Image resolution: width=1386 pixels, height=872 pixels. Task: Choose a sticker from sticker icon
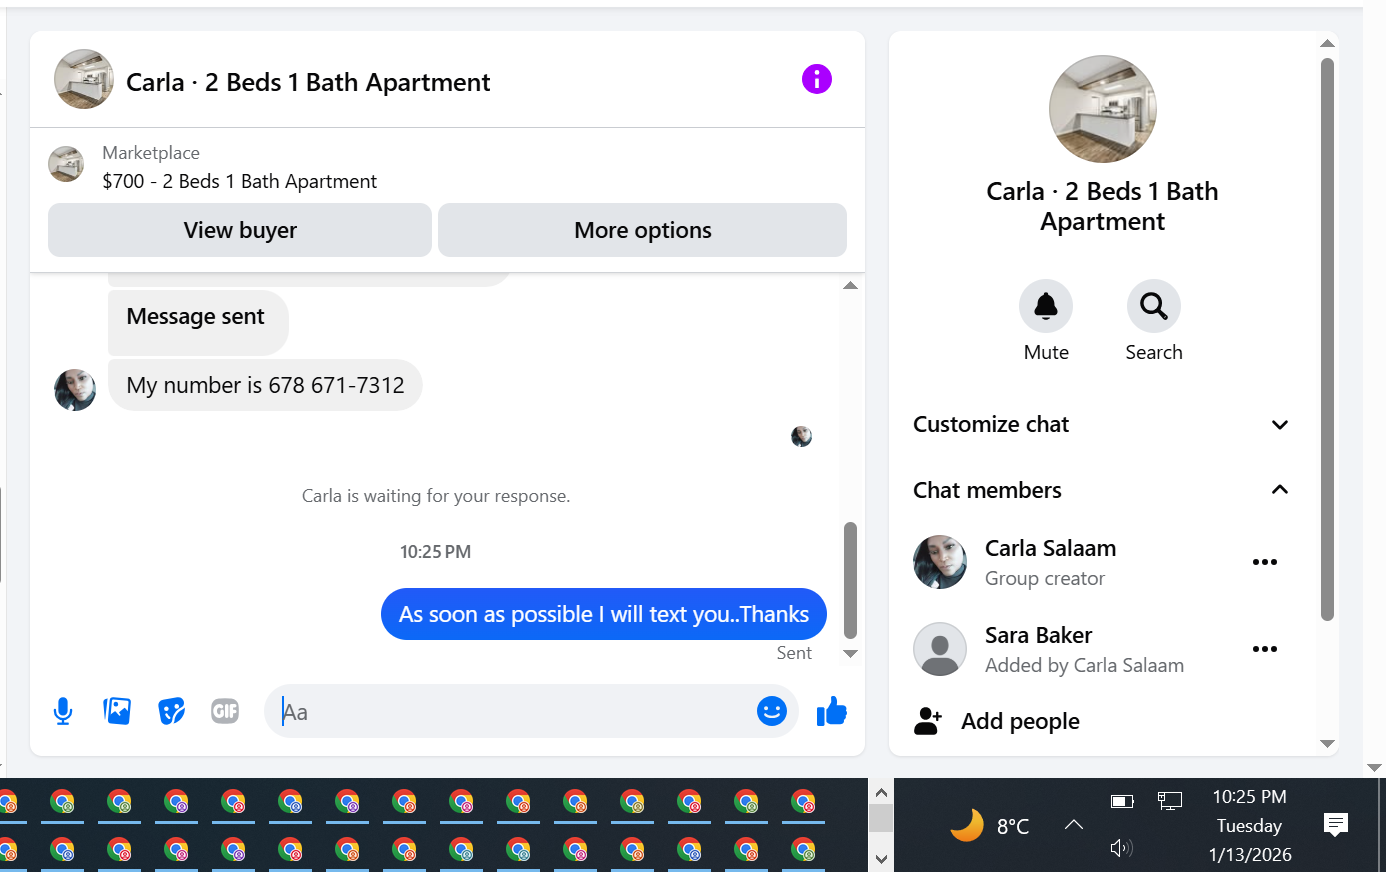[x=172, y=711]
